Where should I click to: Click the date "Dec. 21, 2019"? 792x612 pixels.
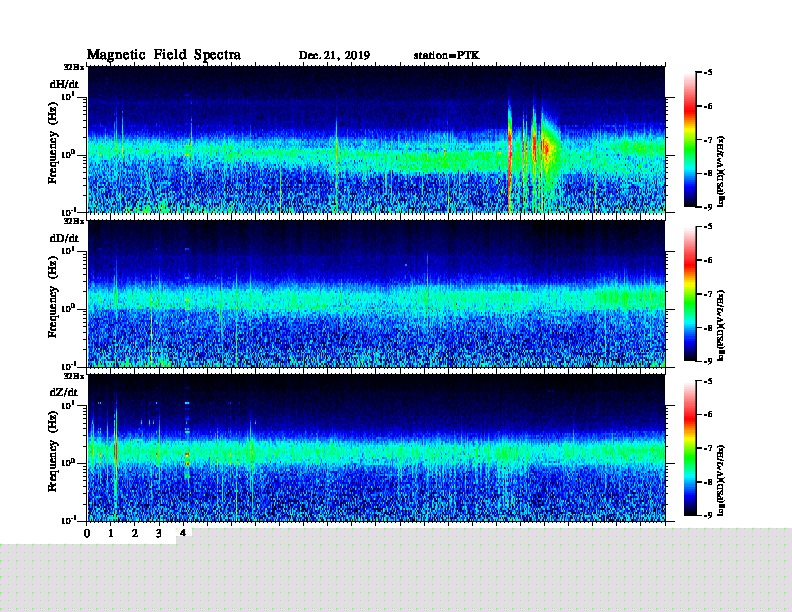[x=334, y=56]
